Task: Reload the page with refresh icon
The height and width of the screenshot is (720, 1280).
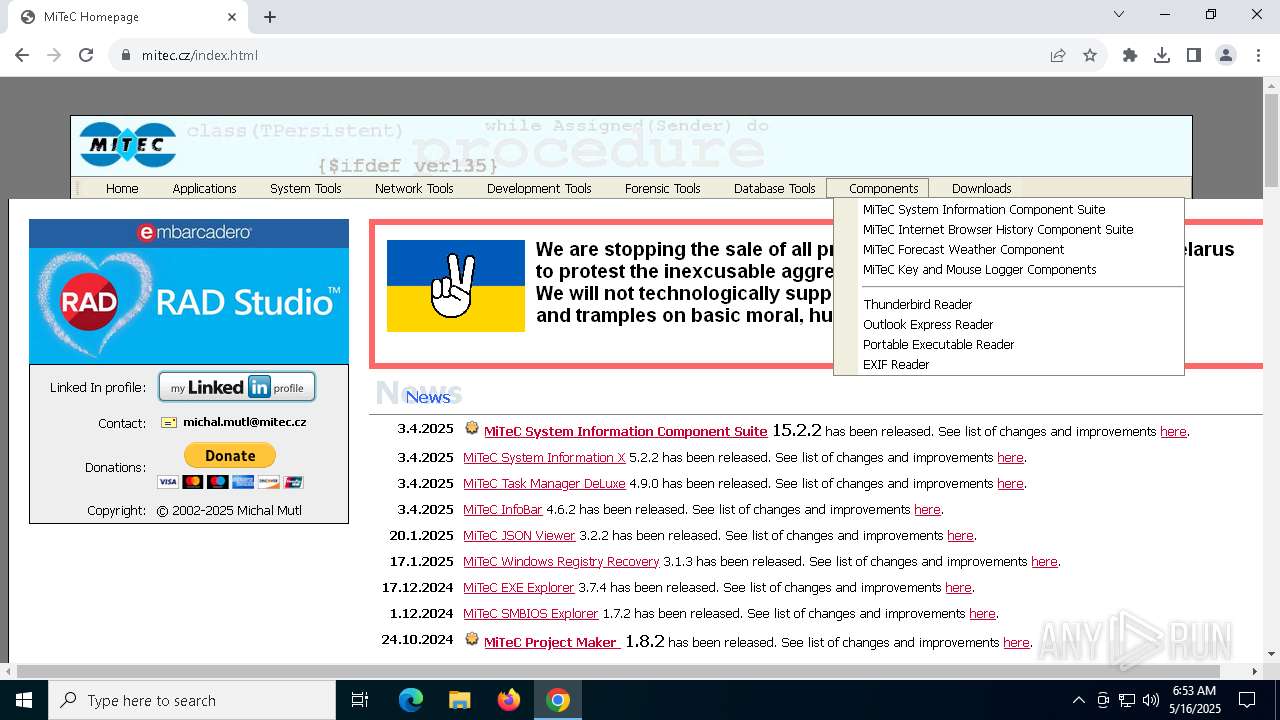Action: 86,55
